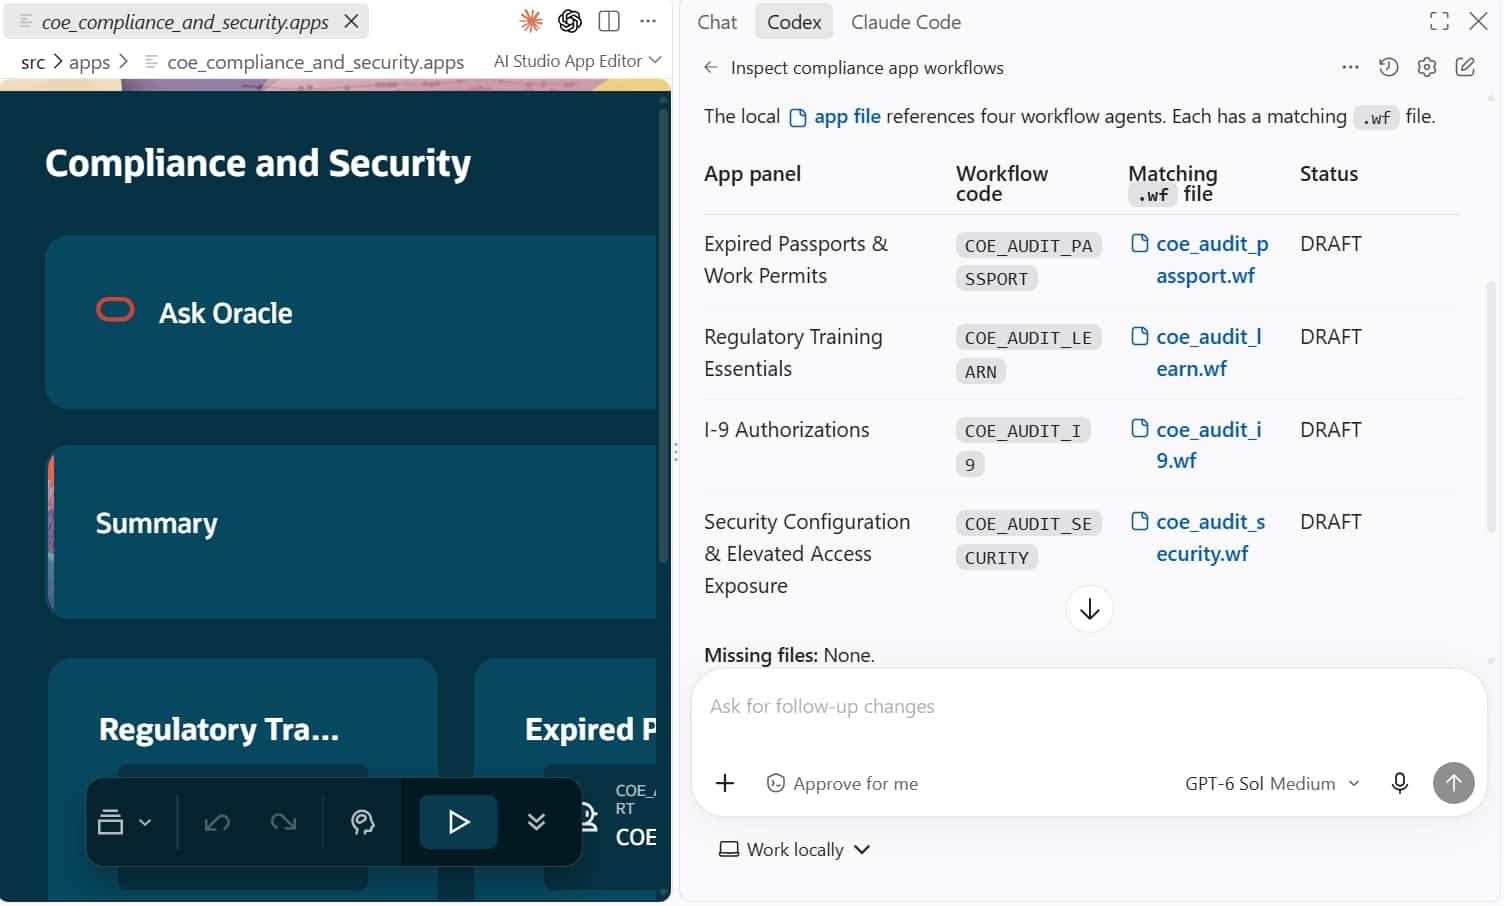The height and width of the screenshot is (906, 1504).
Task: Close the coe_compliance_and_security.apps tab
Action: pyautogui.click(x=351, y=21)
